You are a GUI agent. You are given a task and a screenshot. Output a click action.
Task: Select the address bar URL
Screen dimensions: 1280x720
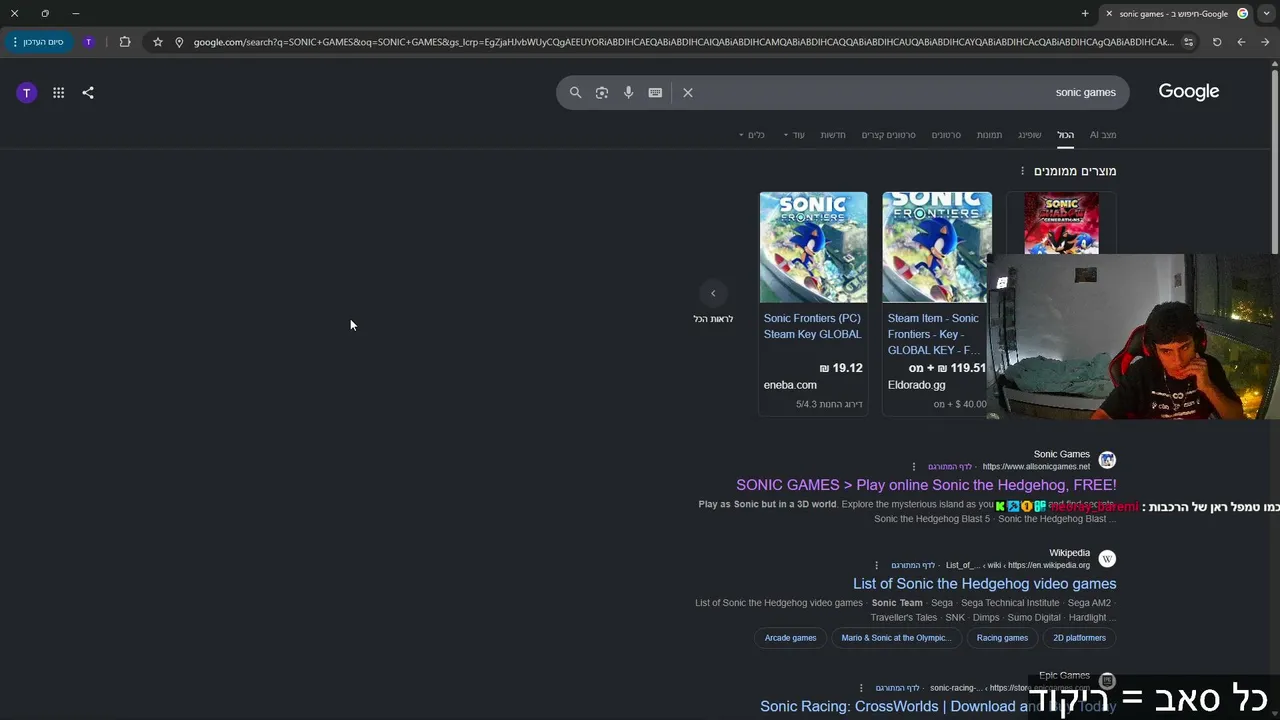tap(684, 42)
